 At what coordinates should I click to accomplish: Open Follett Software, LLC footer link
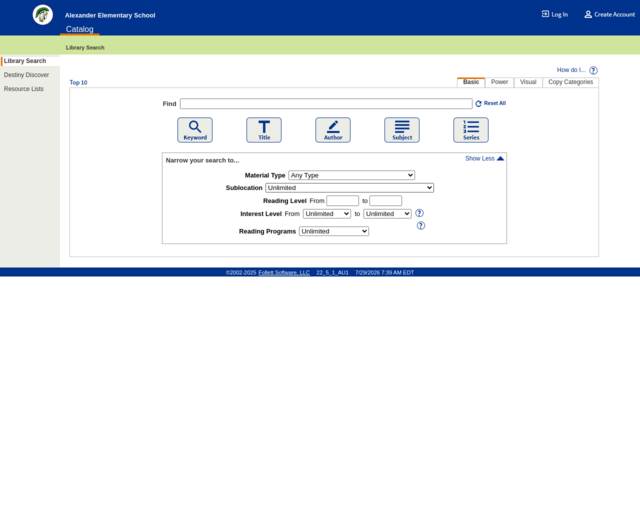[284, 272]
